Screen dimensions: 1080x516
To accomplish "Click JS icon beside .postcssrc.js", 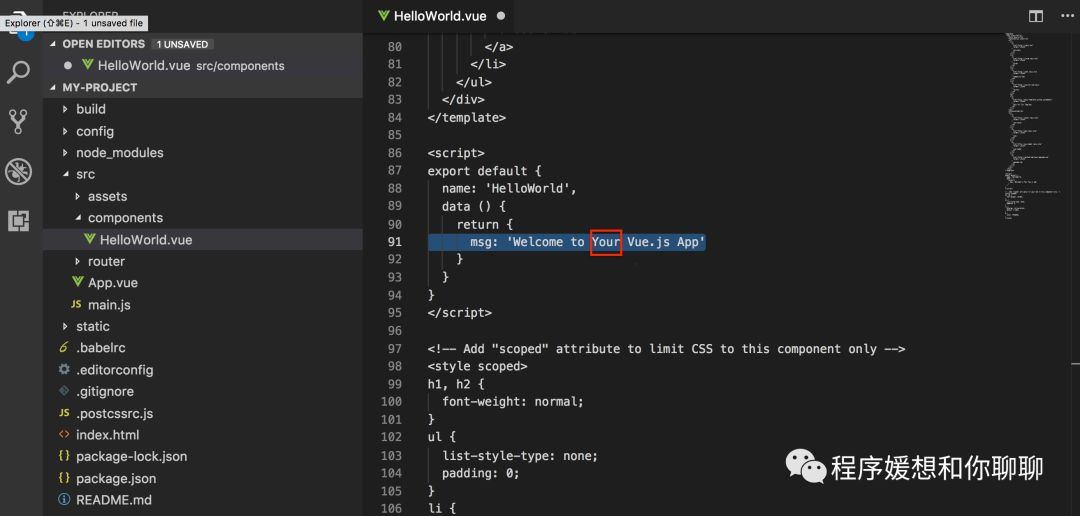I will click(x=65, y=413).
